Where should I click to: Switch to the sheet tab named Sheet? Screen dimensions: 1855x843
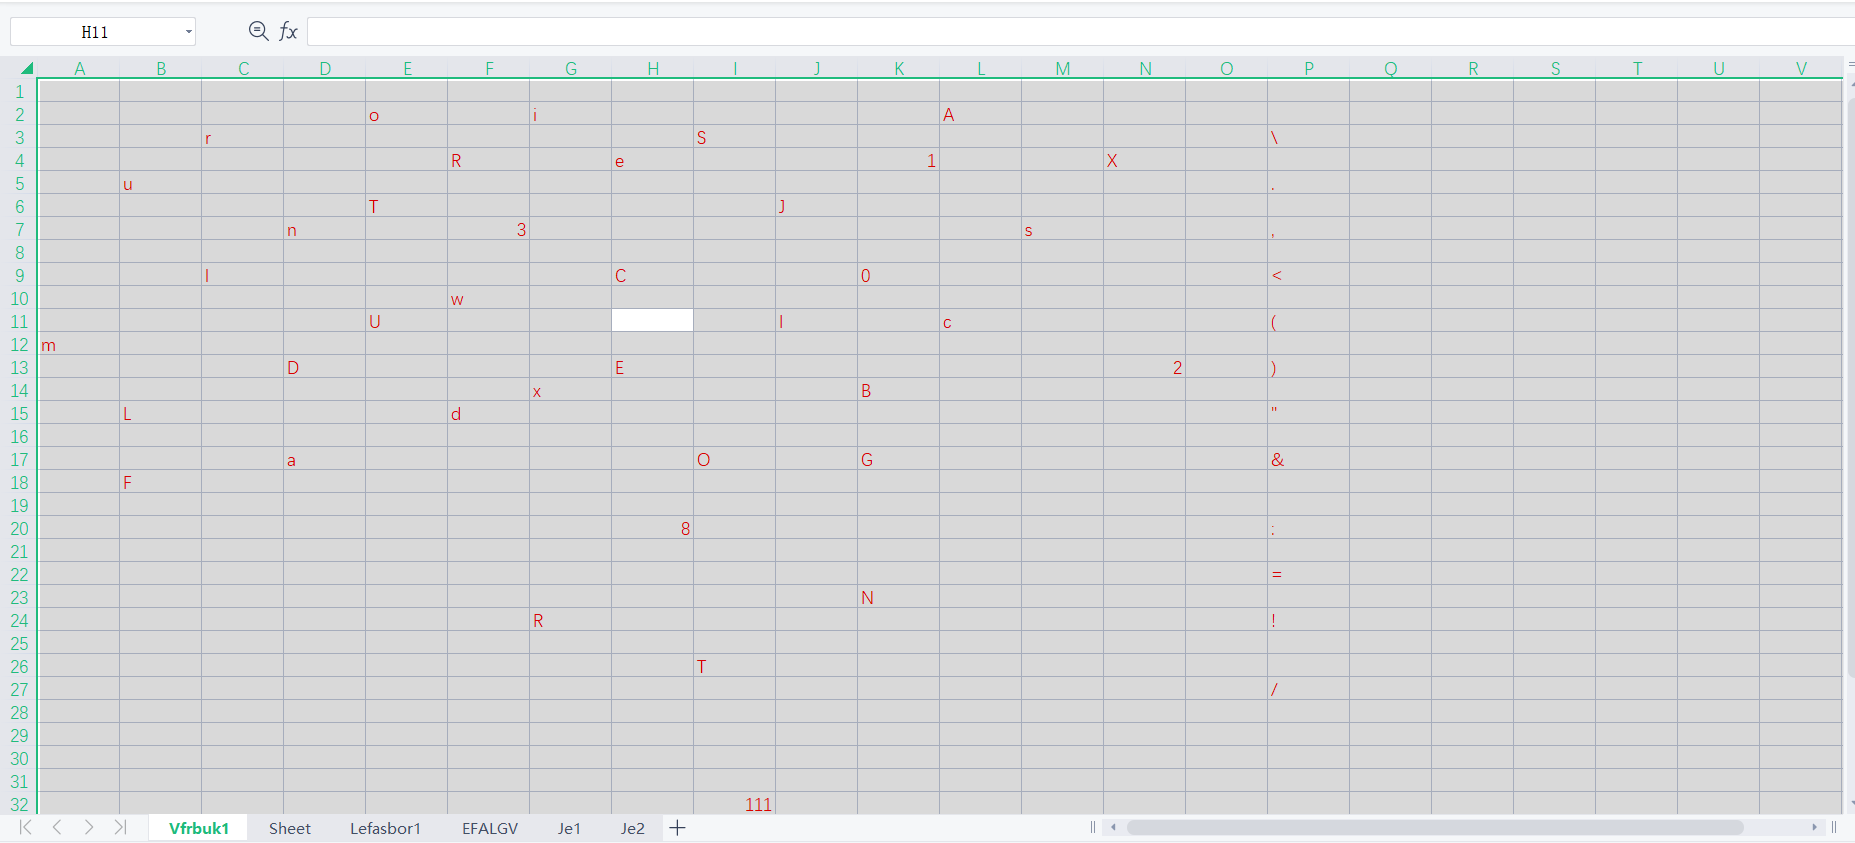[x=290, y=828]
